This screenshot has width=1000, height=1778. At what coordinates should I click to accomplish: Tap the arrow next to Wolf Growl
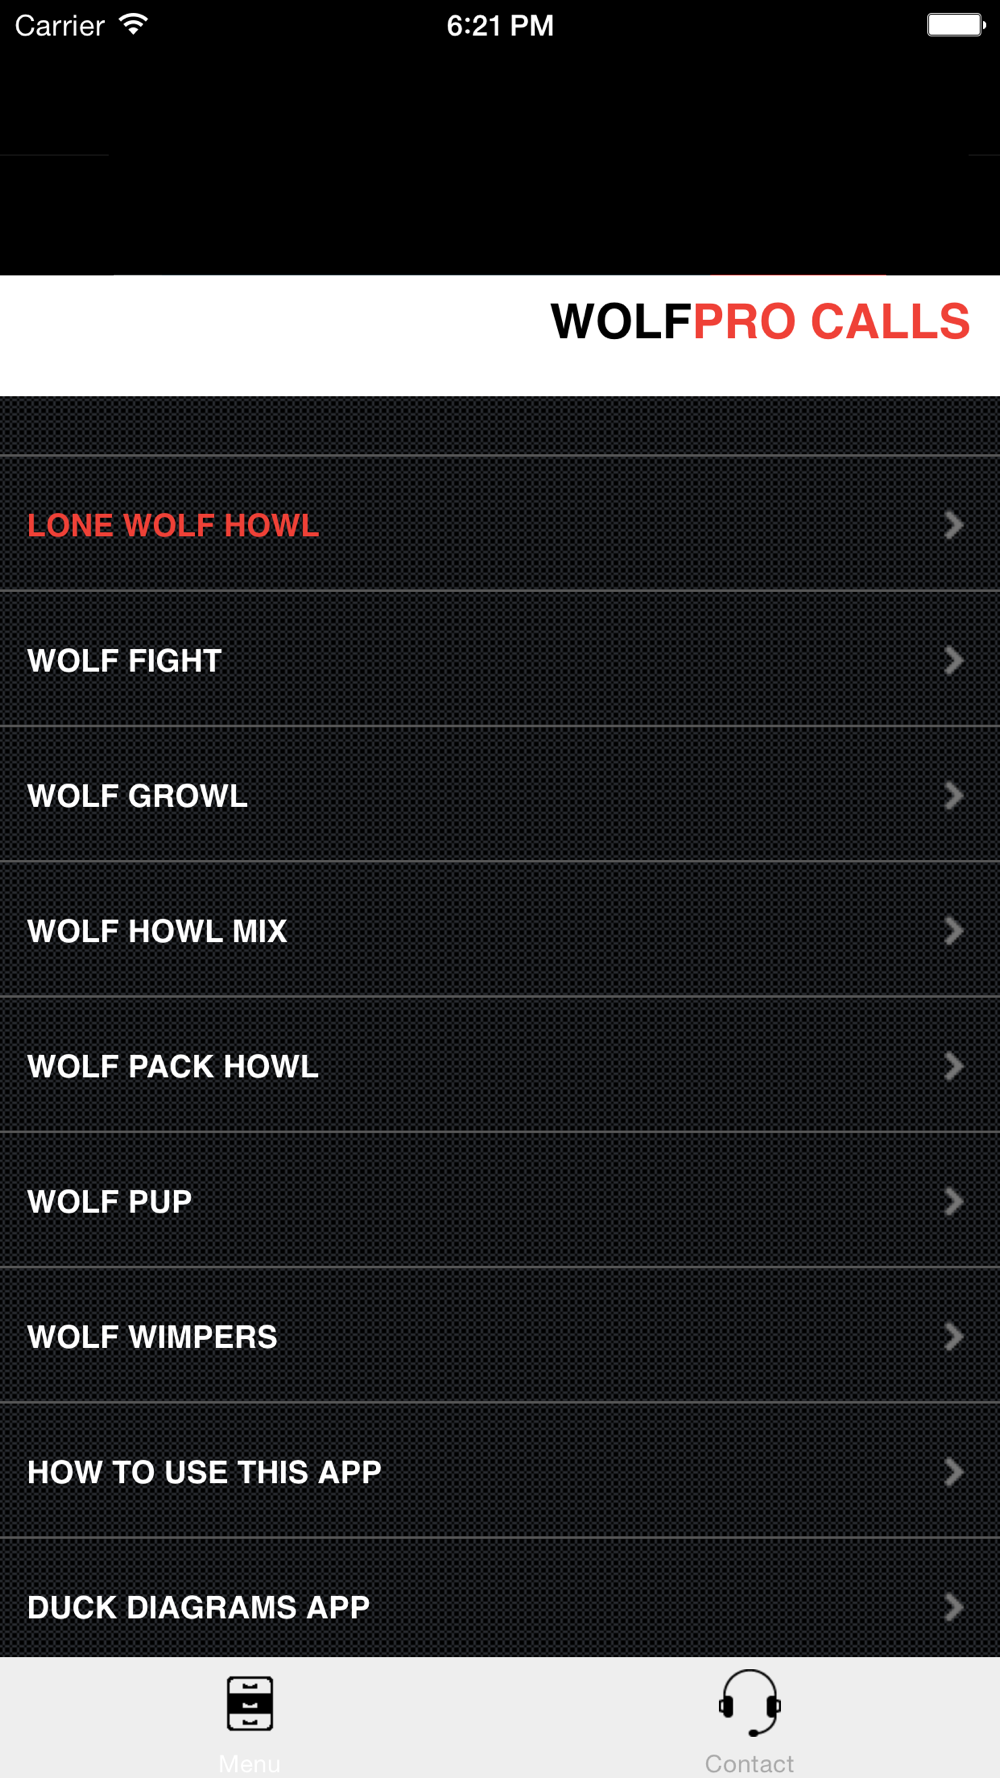point(954,795)
